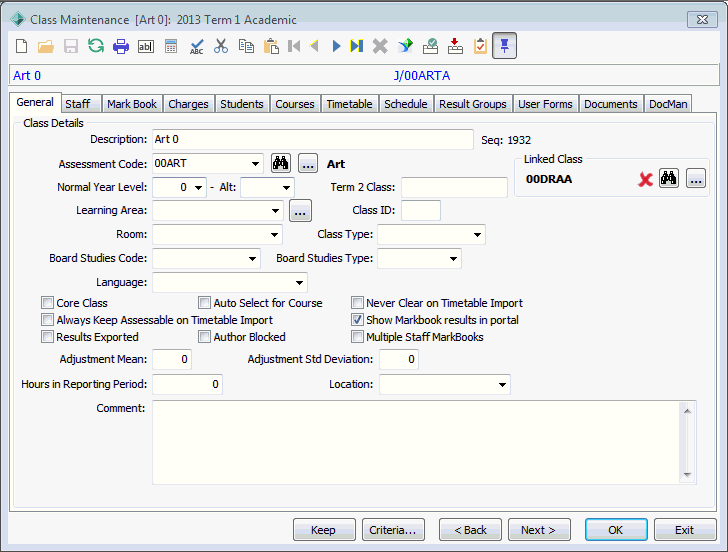Click the Description field
This screenshot has height=552, width=728.
point(312,139)
